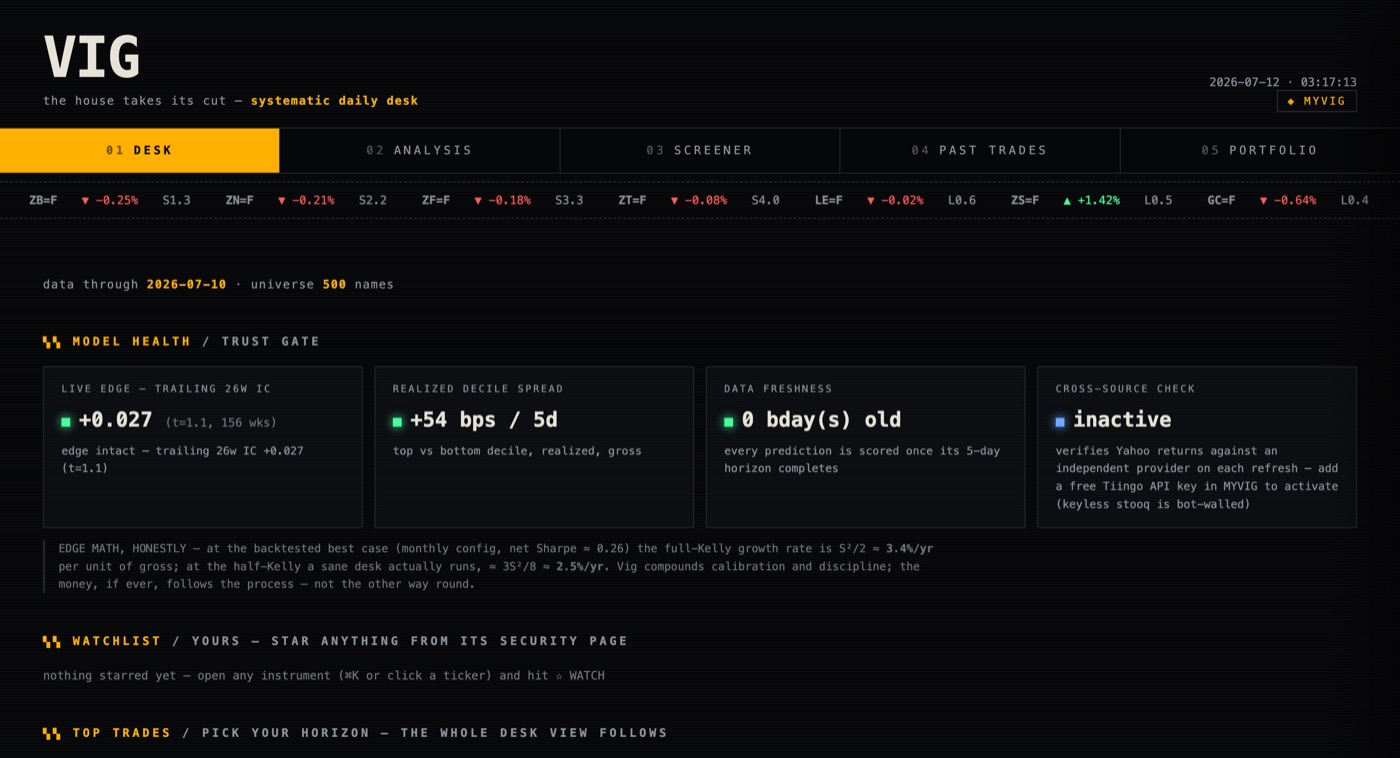Select the 04 PAST TRADES tab
Screen dimensions: 1400x758
pos(980,150)
